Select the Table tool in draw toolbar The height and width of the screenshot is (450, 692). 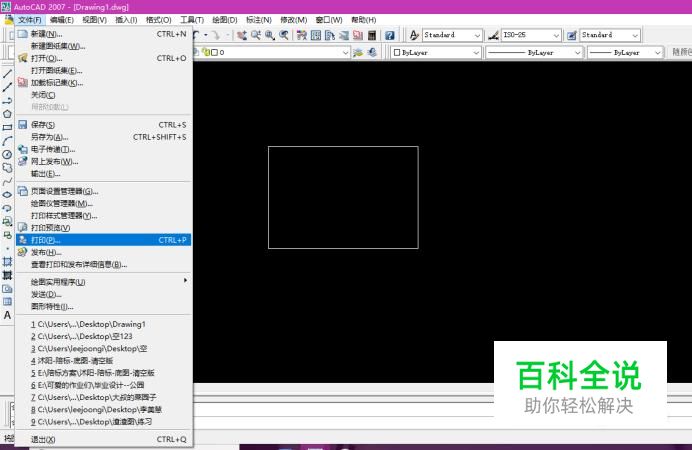point(7,302)
